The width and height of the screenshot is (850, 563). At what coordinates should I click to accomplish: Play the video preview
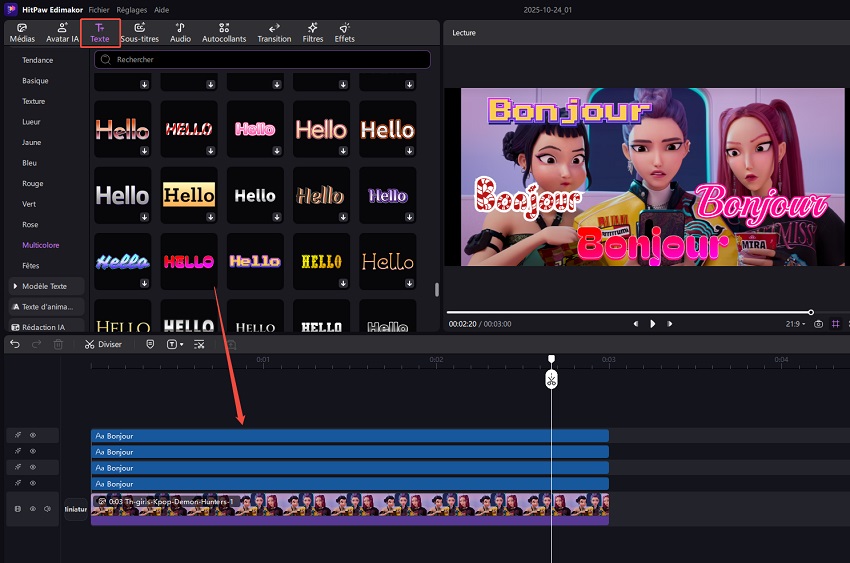pyautogui.click(x=653, y=324)
